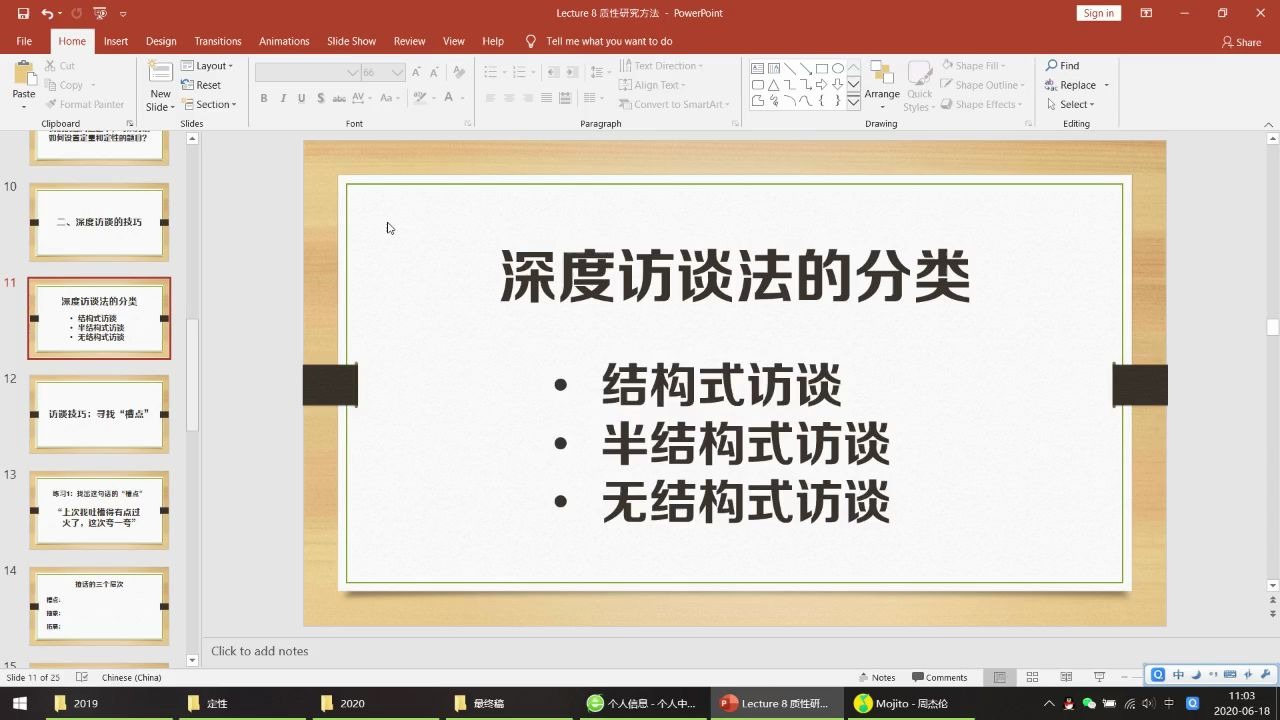Image resolution: width=1280 pixels, height=720 pixels.
Task: Collapse the ribbon chevron
Action: click(1270, 124)
